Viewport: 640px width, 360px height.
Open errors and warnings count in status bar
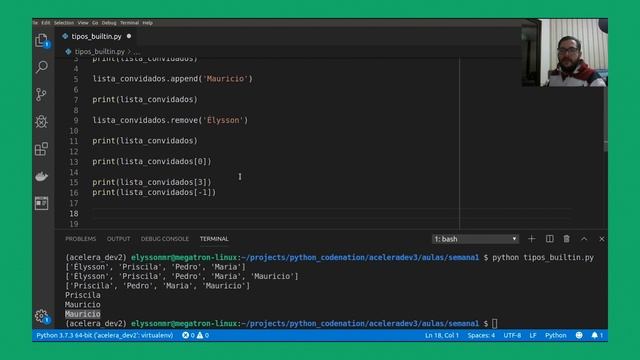point(196,335)
